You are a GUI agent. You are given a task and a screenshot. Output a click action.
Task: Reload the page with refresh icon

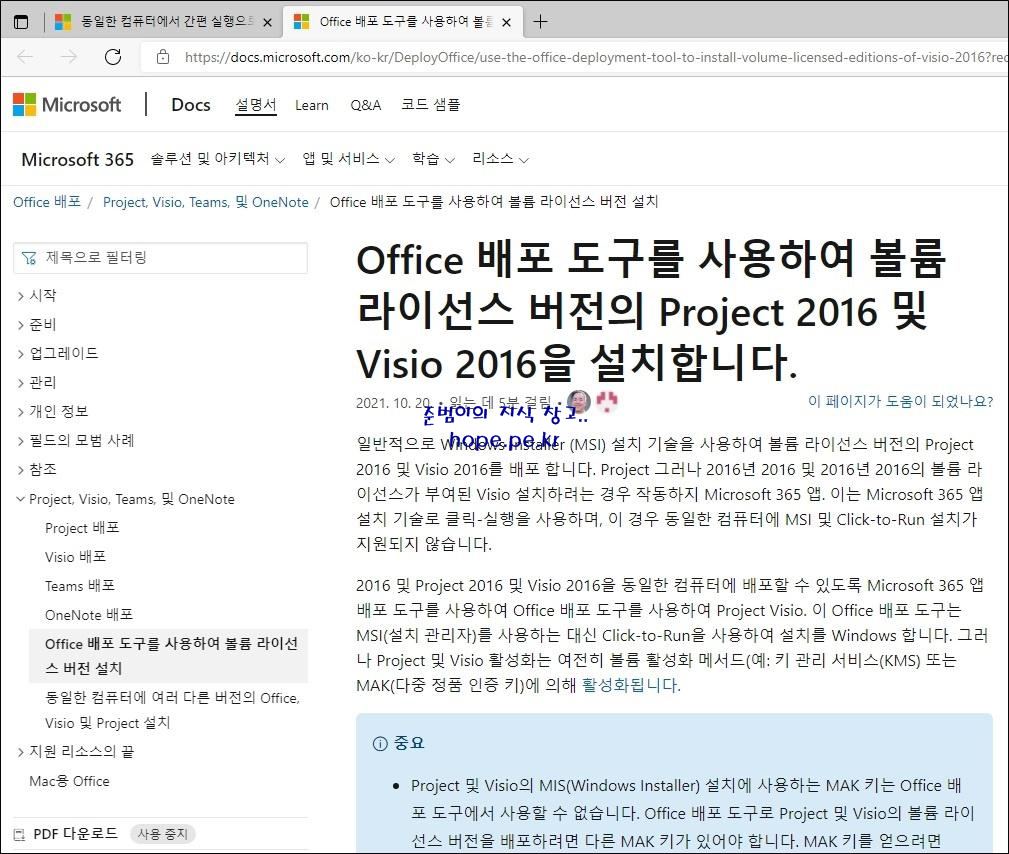tap(113, 57)
